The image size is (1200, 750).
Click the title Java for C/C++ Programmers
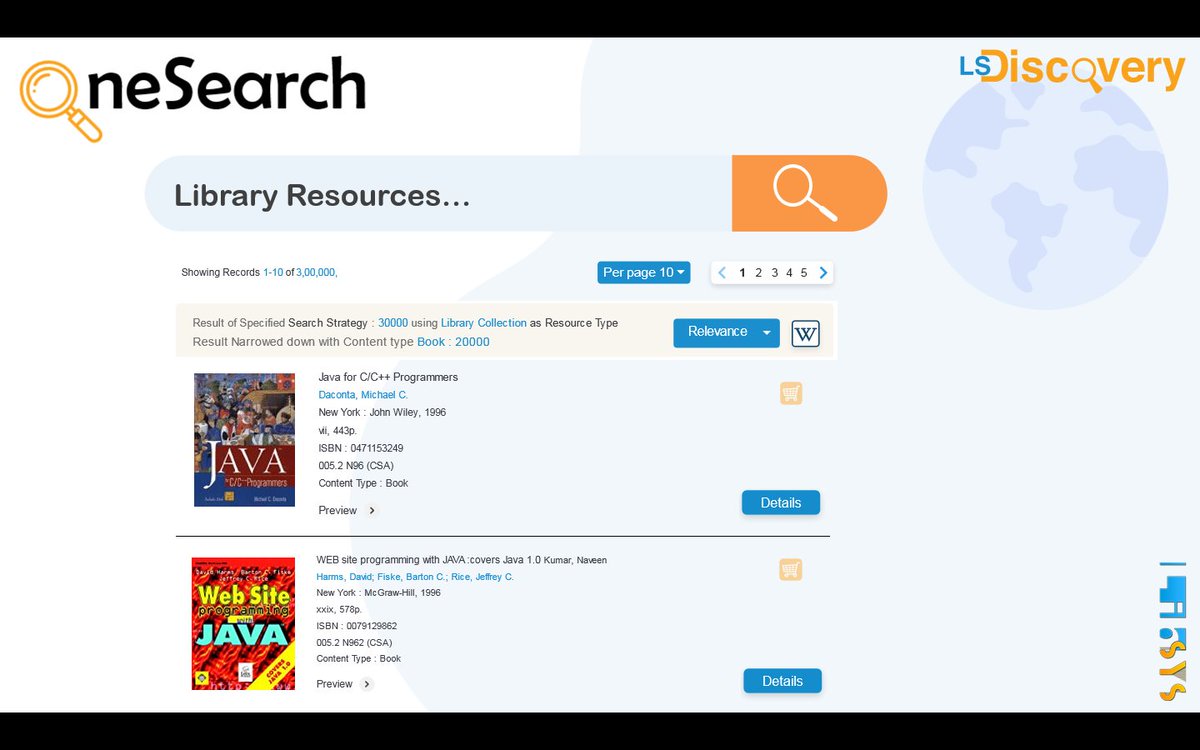[x=388, y=377]
